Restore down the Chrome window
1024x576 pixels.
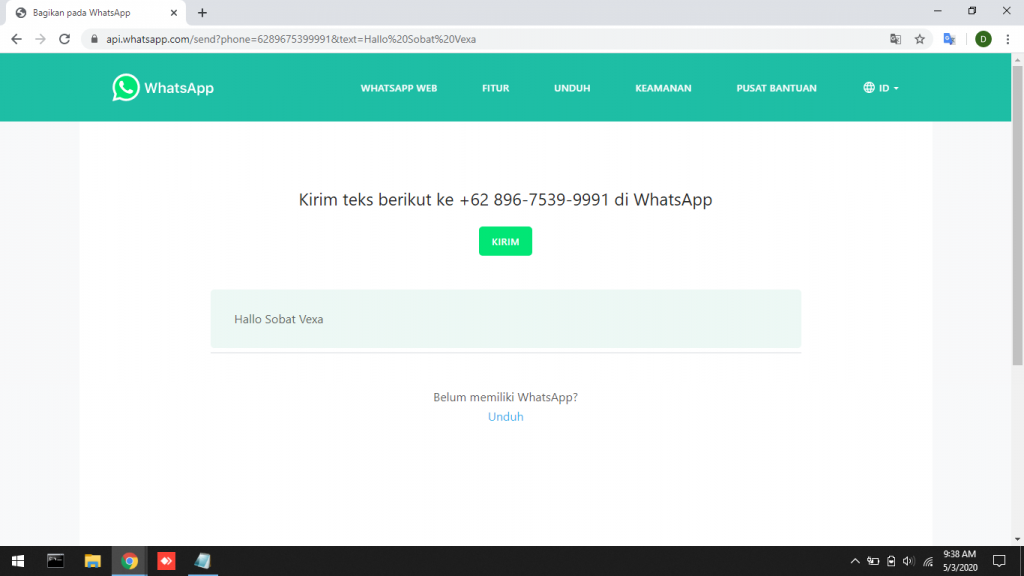(972, 11)
